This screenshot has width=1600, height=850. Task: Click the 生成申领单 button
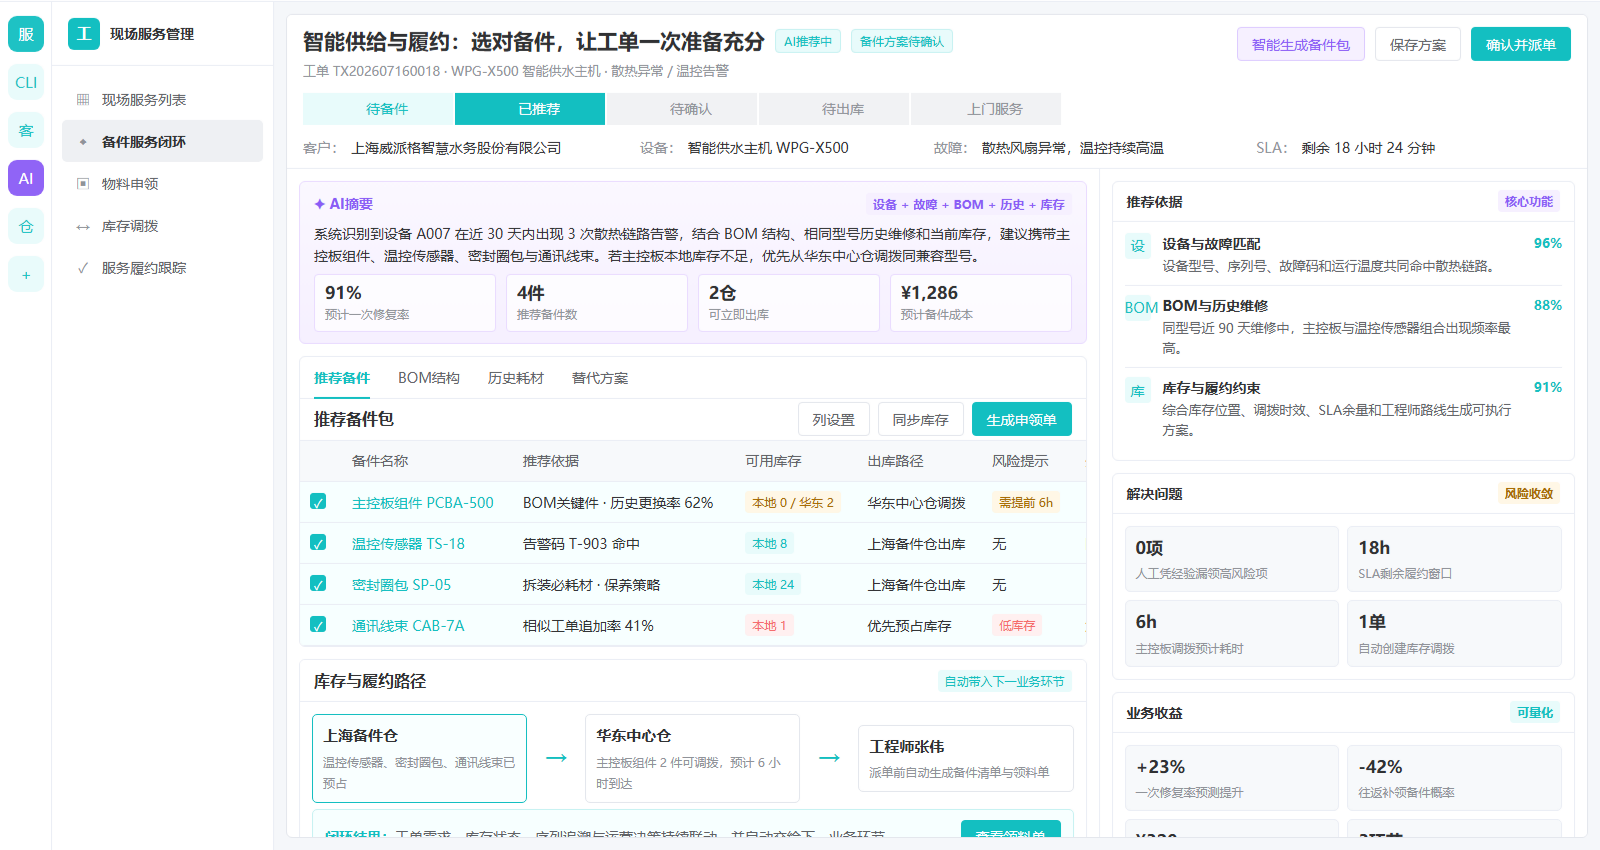1022,420
